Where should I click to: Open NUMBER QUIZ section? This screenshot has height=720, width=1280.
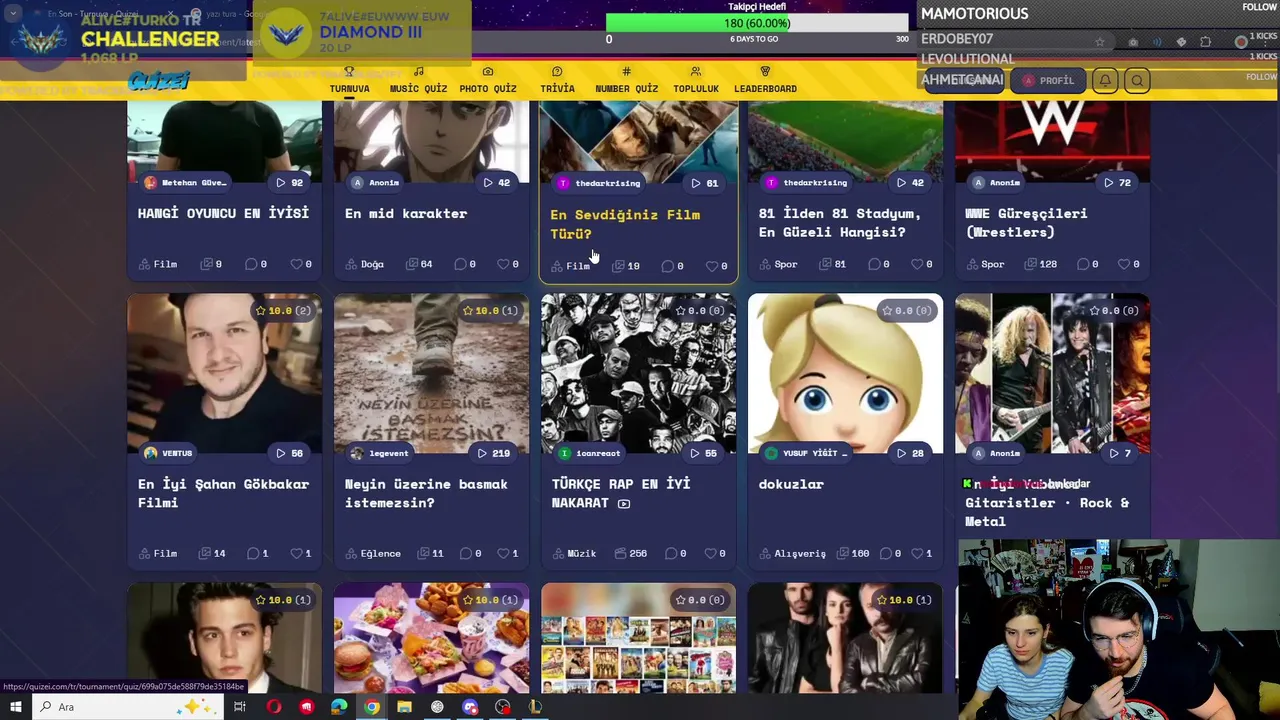(x=626, y=80)
